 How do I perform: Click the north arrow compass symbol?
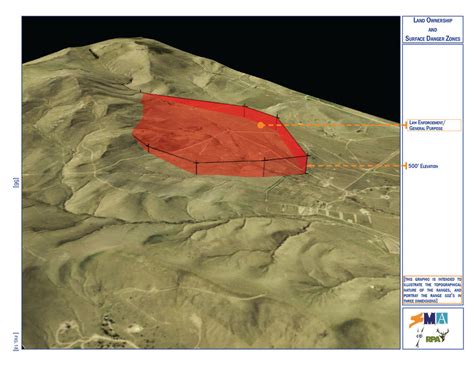point(419,337)
